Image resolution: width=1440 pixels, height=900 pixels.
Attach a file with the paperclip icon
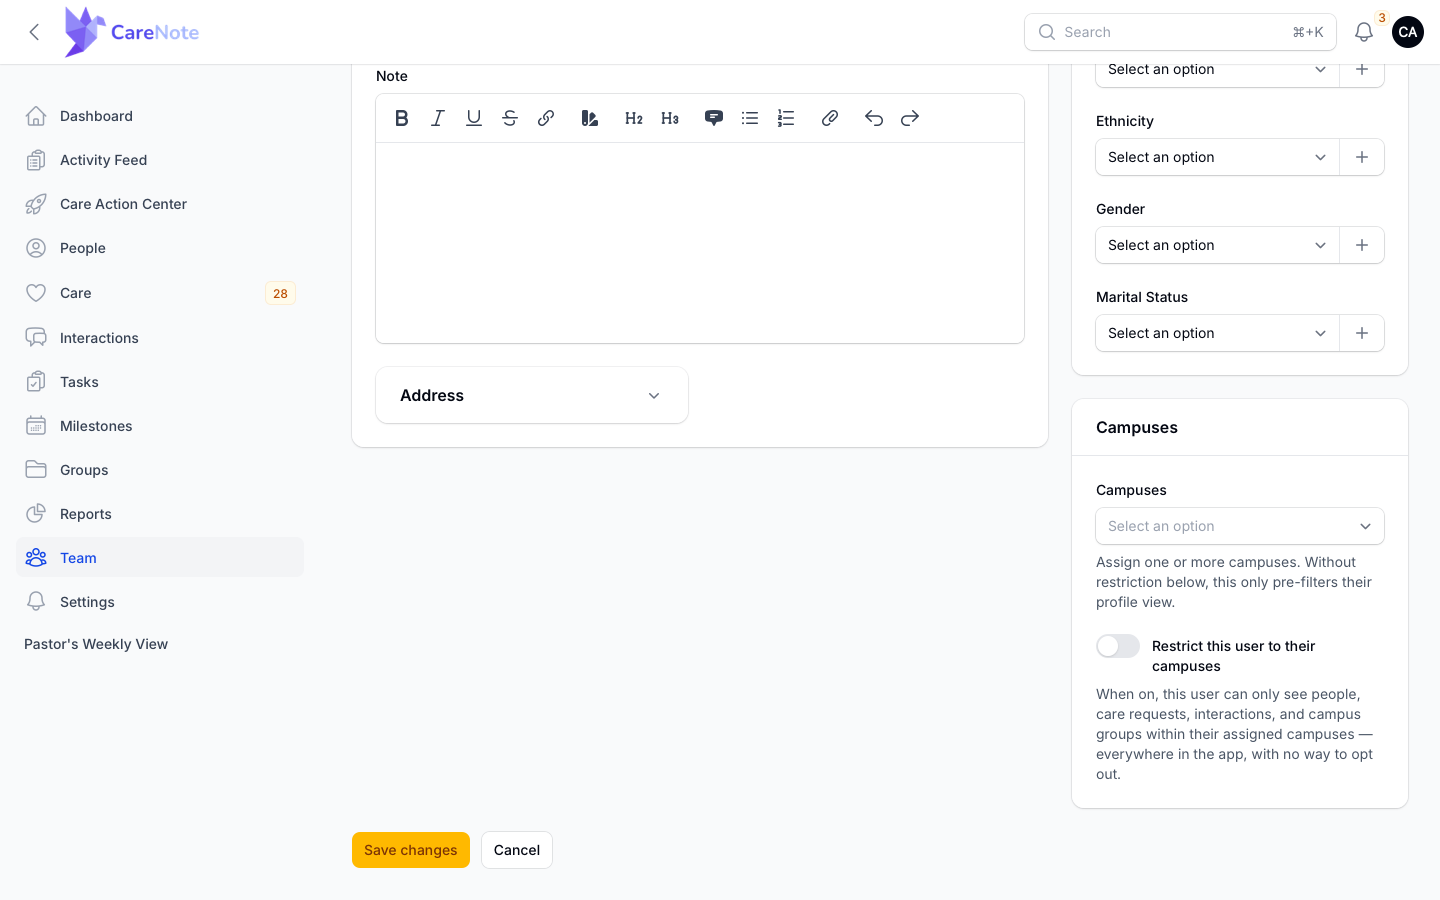(830, 118)
